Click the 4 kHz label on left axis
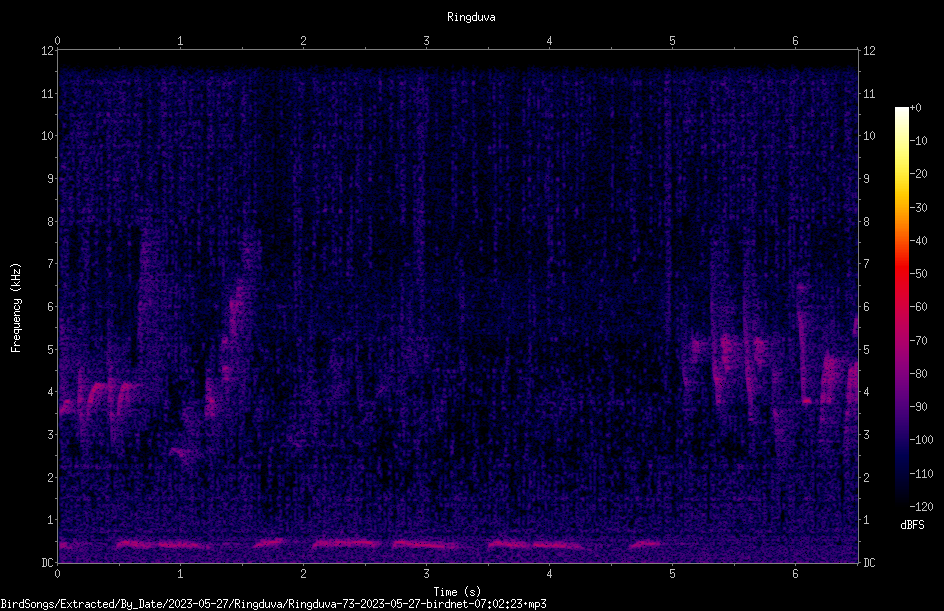Image resolution: width=944 pixels, height=611 pixels. point(49,392)
